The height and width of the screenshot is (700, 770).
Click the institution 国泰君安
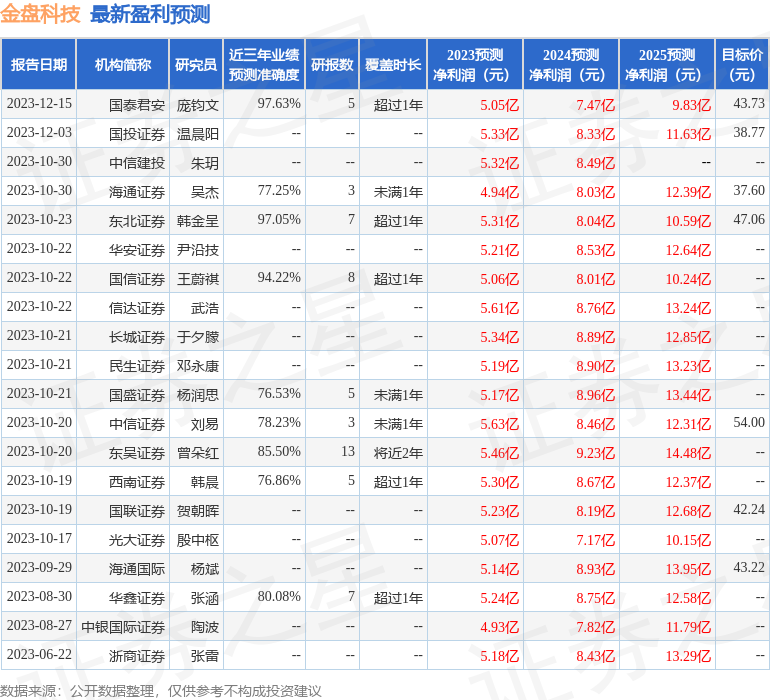(x=137, y=105)
